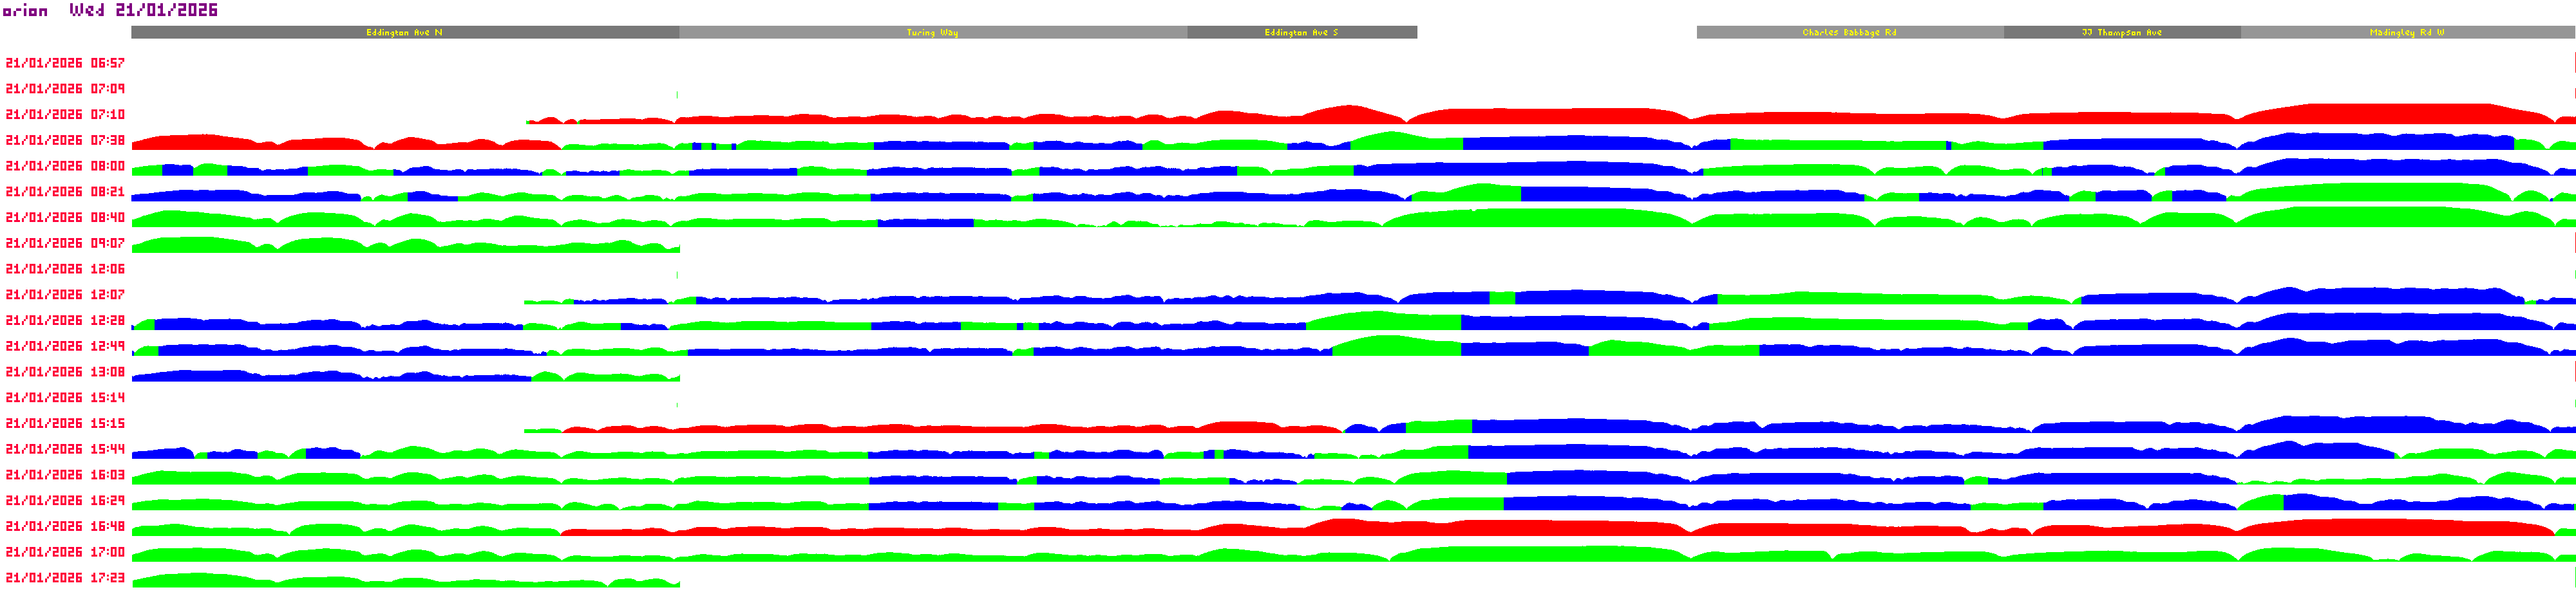This screenshot has height=592, width=2576.
Task: Select the 07:38 journey timestamp
Action: pos(65,141)
